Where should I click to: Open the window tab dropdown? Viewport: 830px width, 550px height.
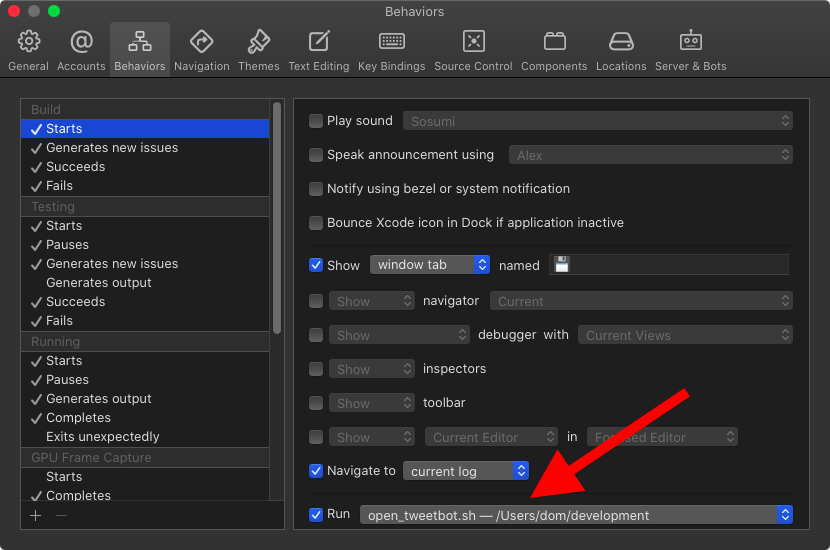[x=430, y=265]
